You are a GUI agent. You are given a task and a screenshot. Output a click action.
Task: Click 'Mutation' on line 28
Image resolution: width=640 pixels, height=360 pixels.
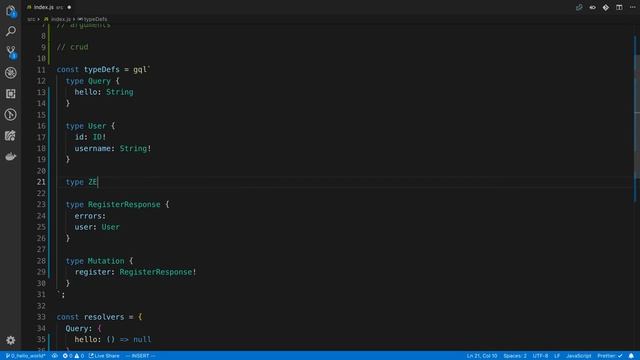pyautogui.click(x=106, y=261)
